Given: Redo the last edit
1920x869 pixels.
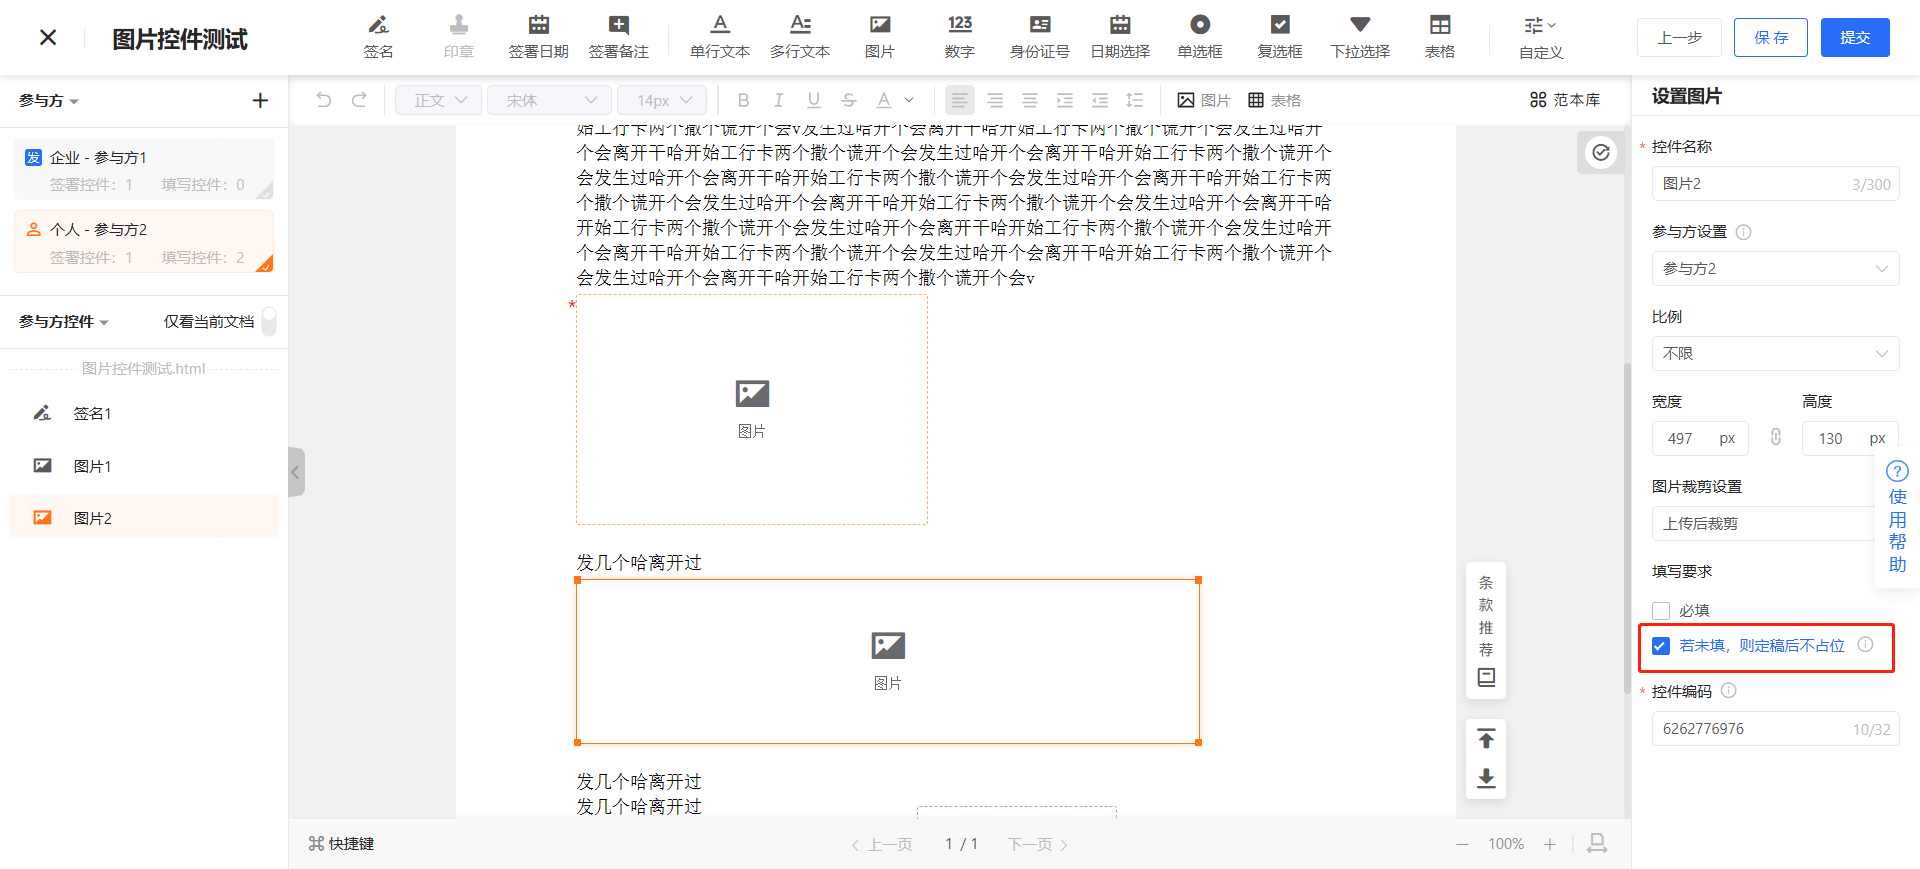Looking at the screenshot, I should 359,100.
